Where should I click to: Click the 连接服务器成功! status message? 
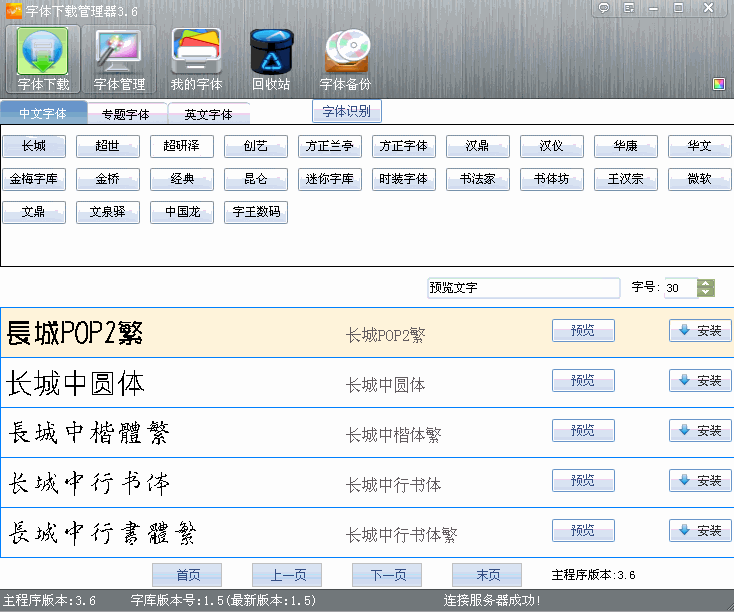point(492,600)
